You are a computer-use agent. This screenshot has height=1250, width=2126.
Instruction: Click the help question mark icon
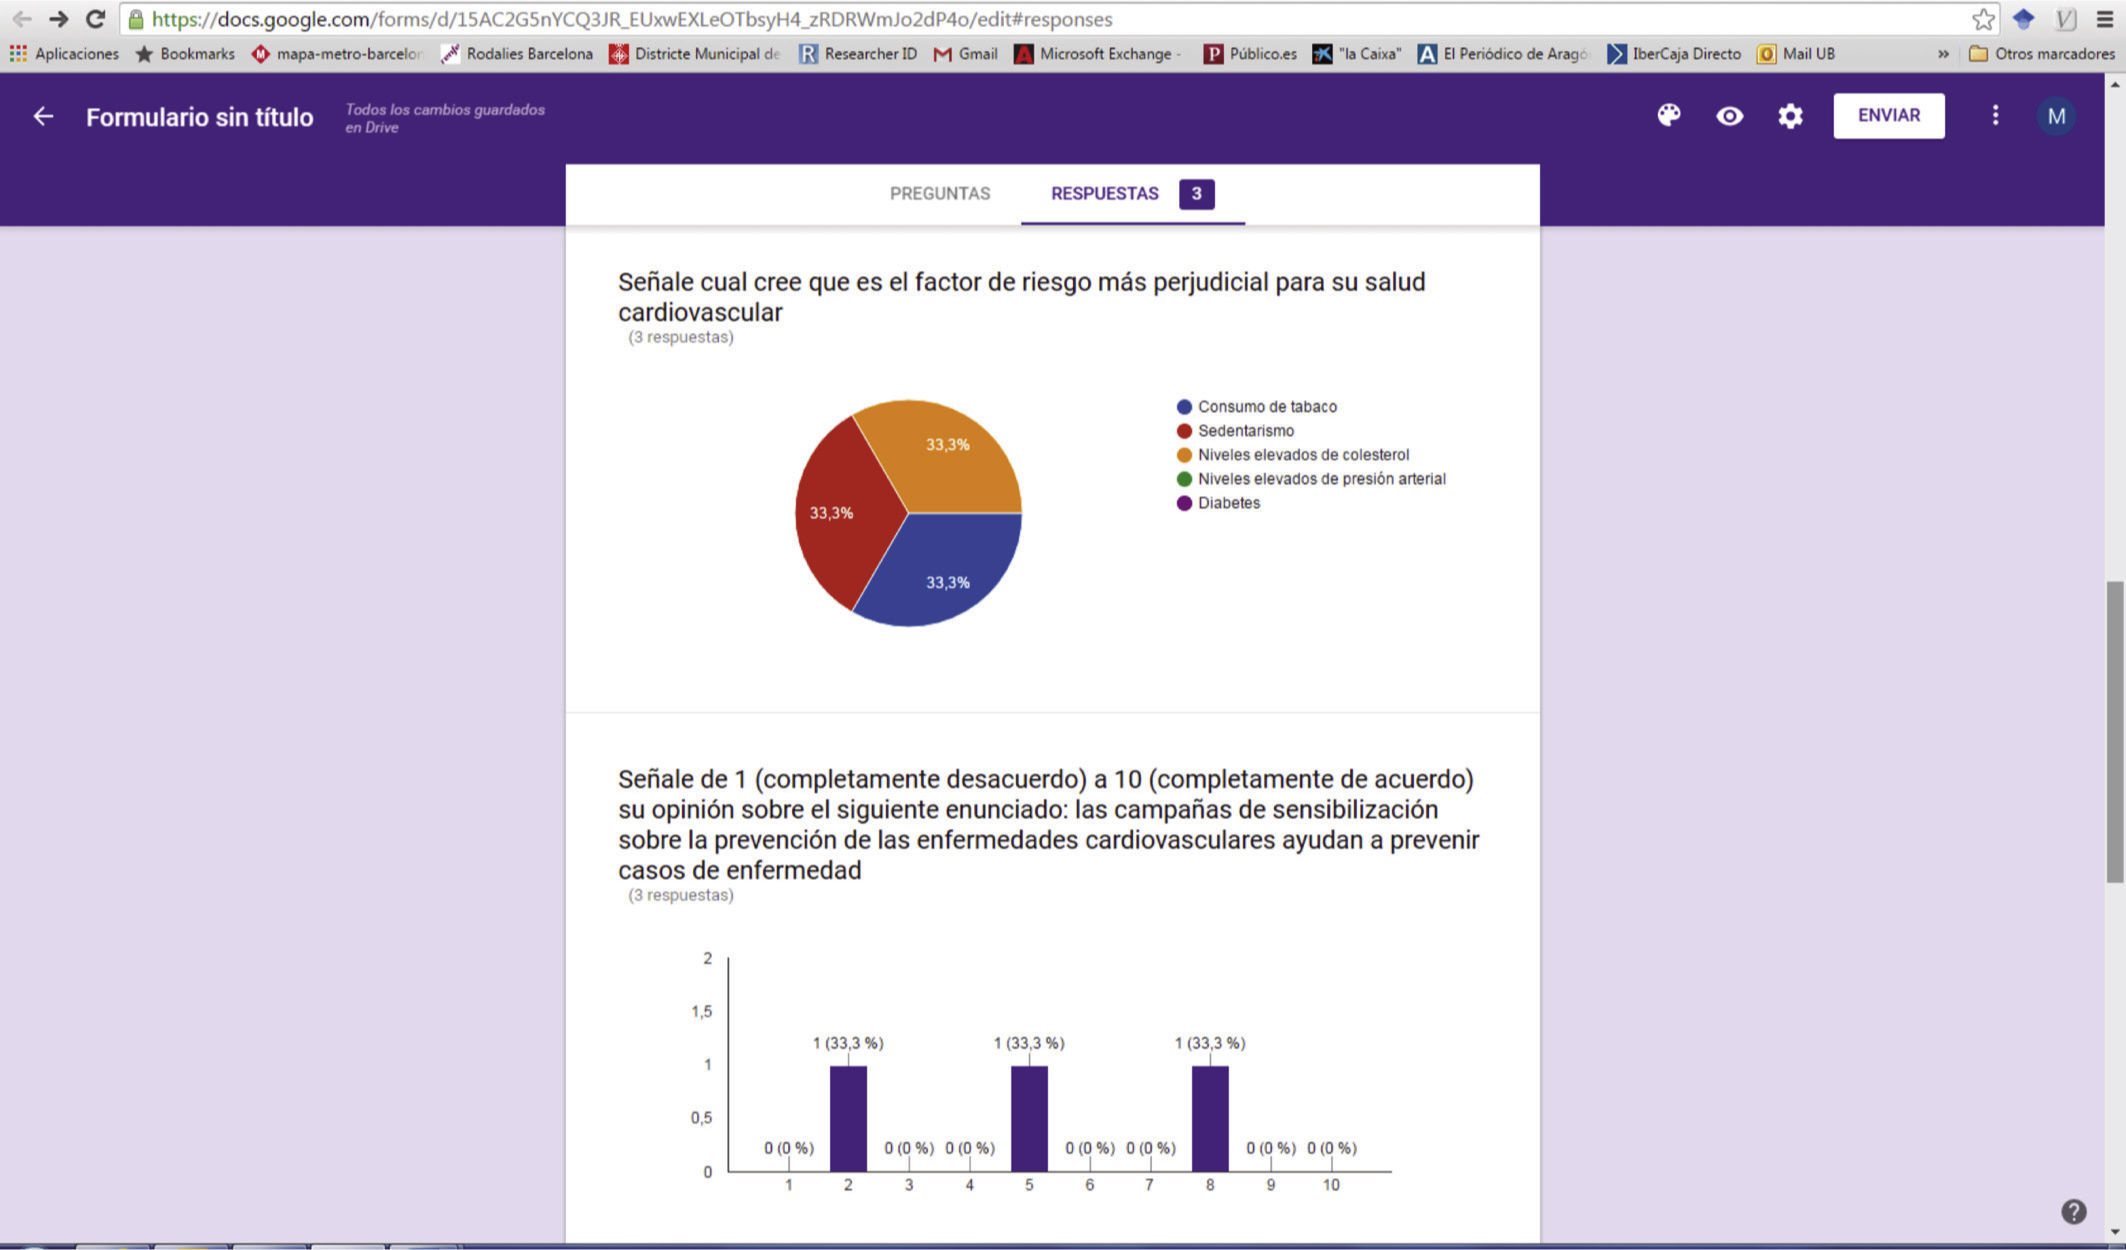[x=2073, y=1212]
